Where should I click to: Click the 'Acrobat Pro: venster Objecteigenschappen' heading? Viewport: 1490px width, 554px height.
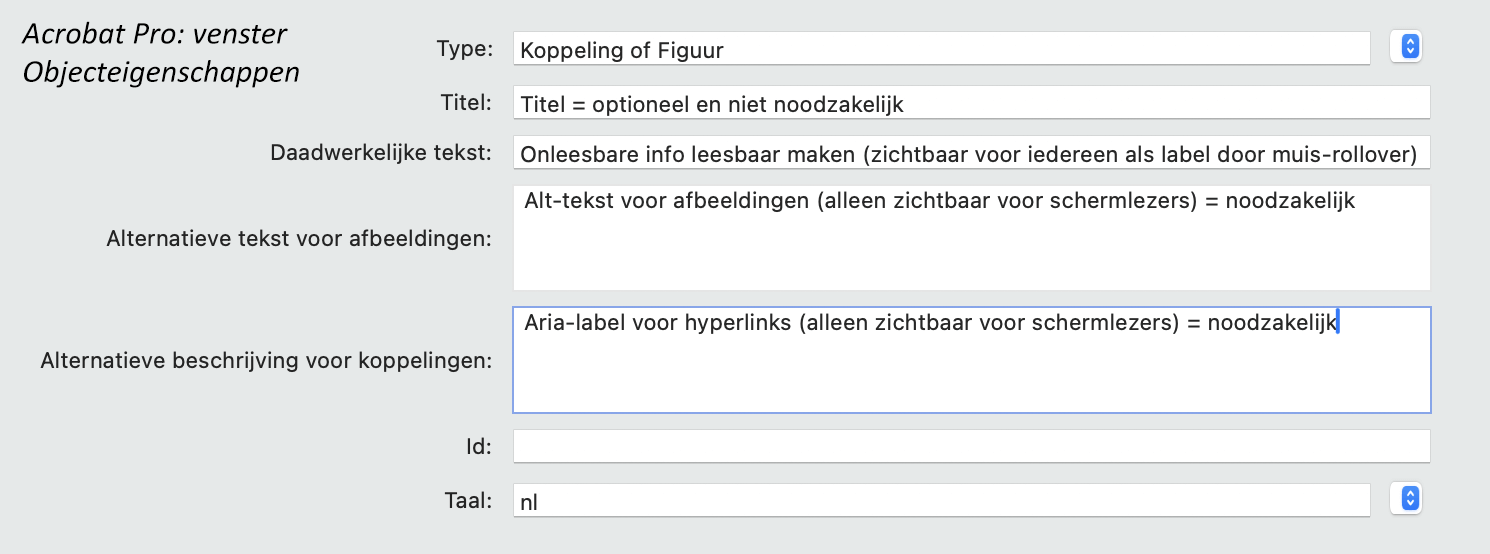pyautogui.click(x=160, y=54)
